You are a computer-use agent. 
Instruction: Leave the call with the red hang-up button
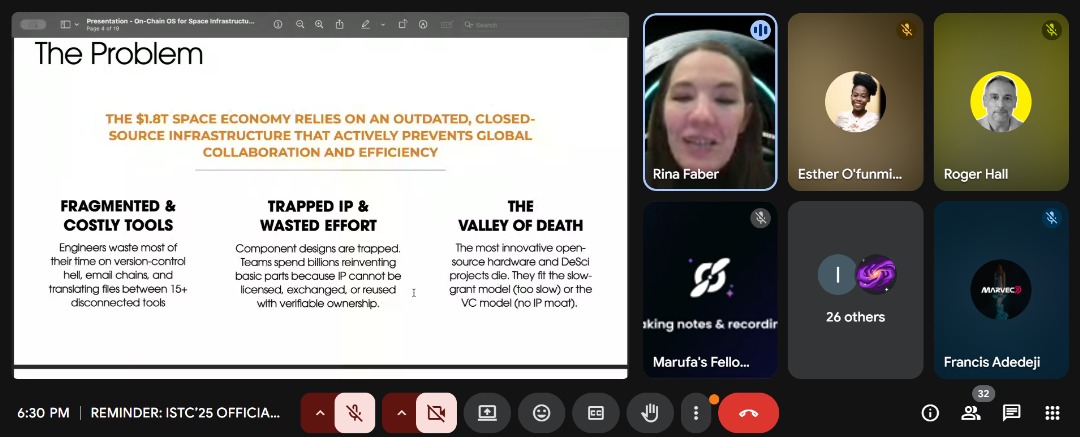coord(749,413)
